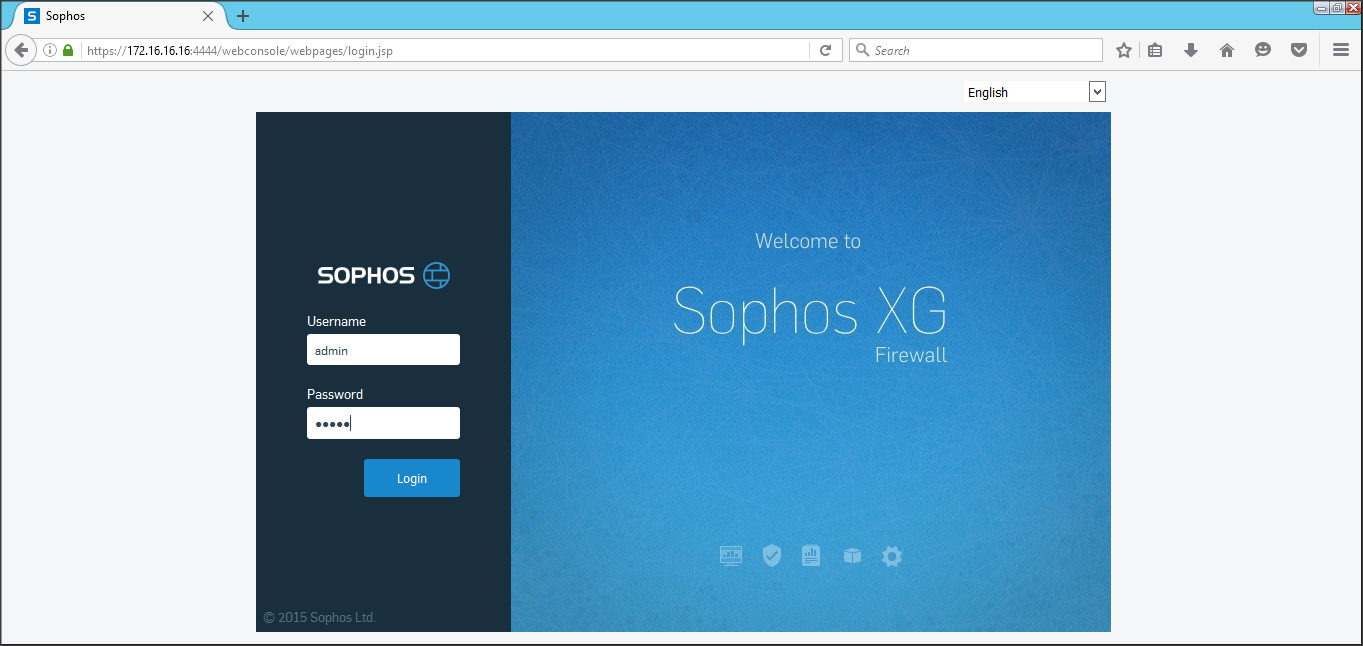Screen dimensions: 1363x646
Task: Focus the Username input field
Action: tap(383, 350)
